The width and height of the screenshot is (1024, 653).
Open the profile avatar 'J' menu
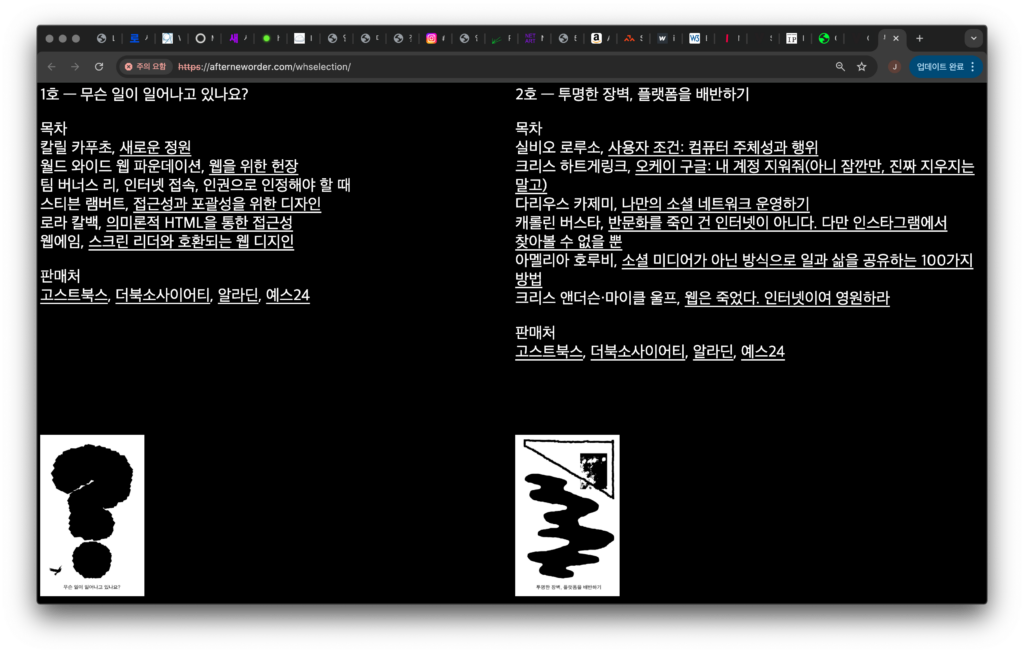tap(894, 67)
